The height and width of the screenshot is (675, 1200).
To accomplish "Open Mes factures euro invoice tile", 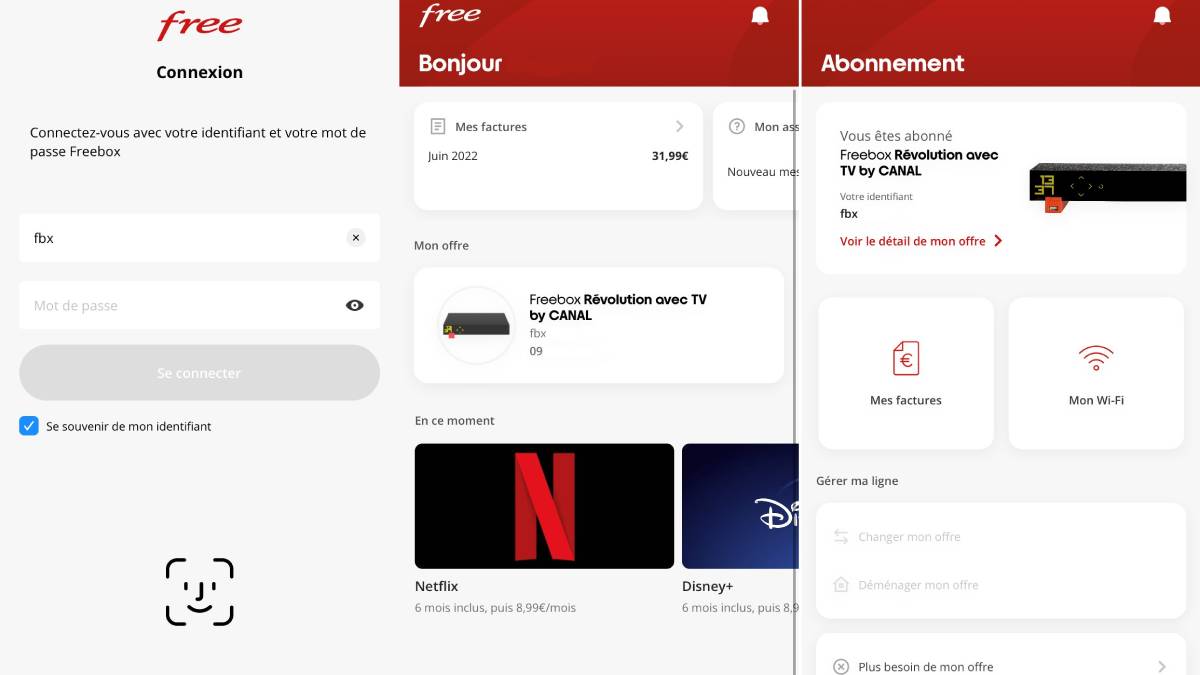I will tap(906, 357).
